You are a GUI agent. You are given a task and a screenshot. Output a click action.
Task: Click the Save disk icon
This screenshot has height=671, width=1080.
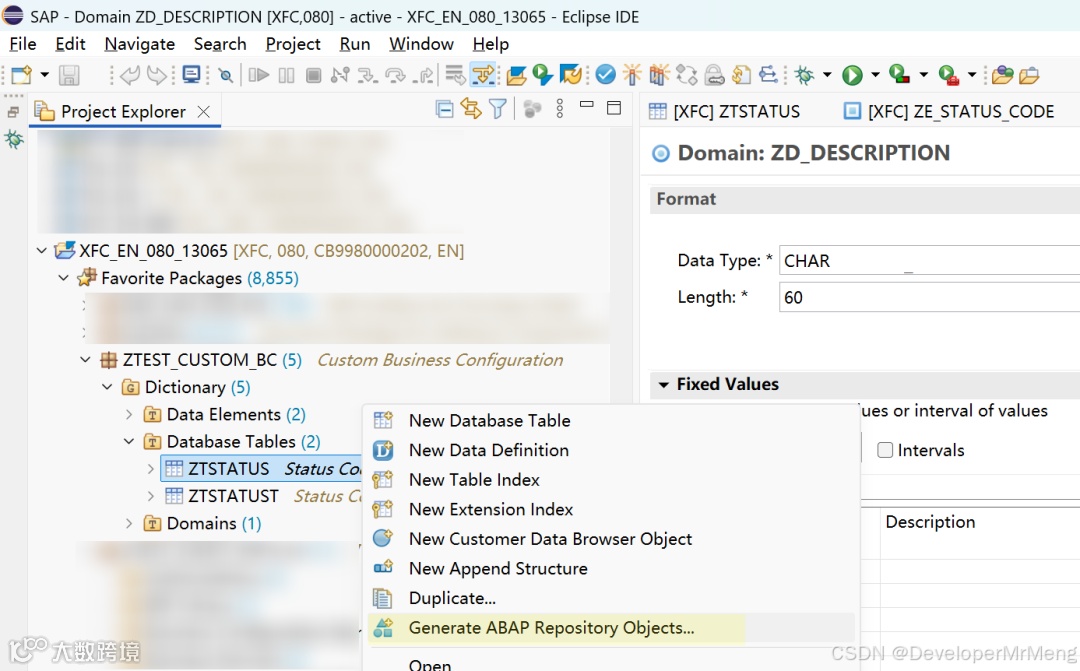[x=69, y=74]
